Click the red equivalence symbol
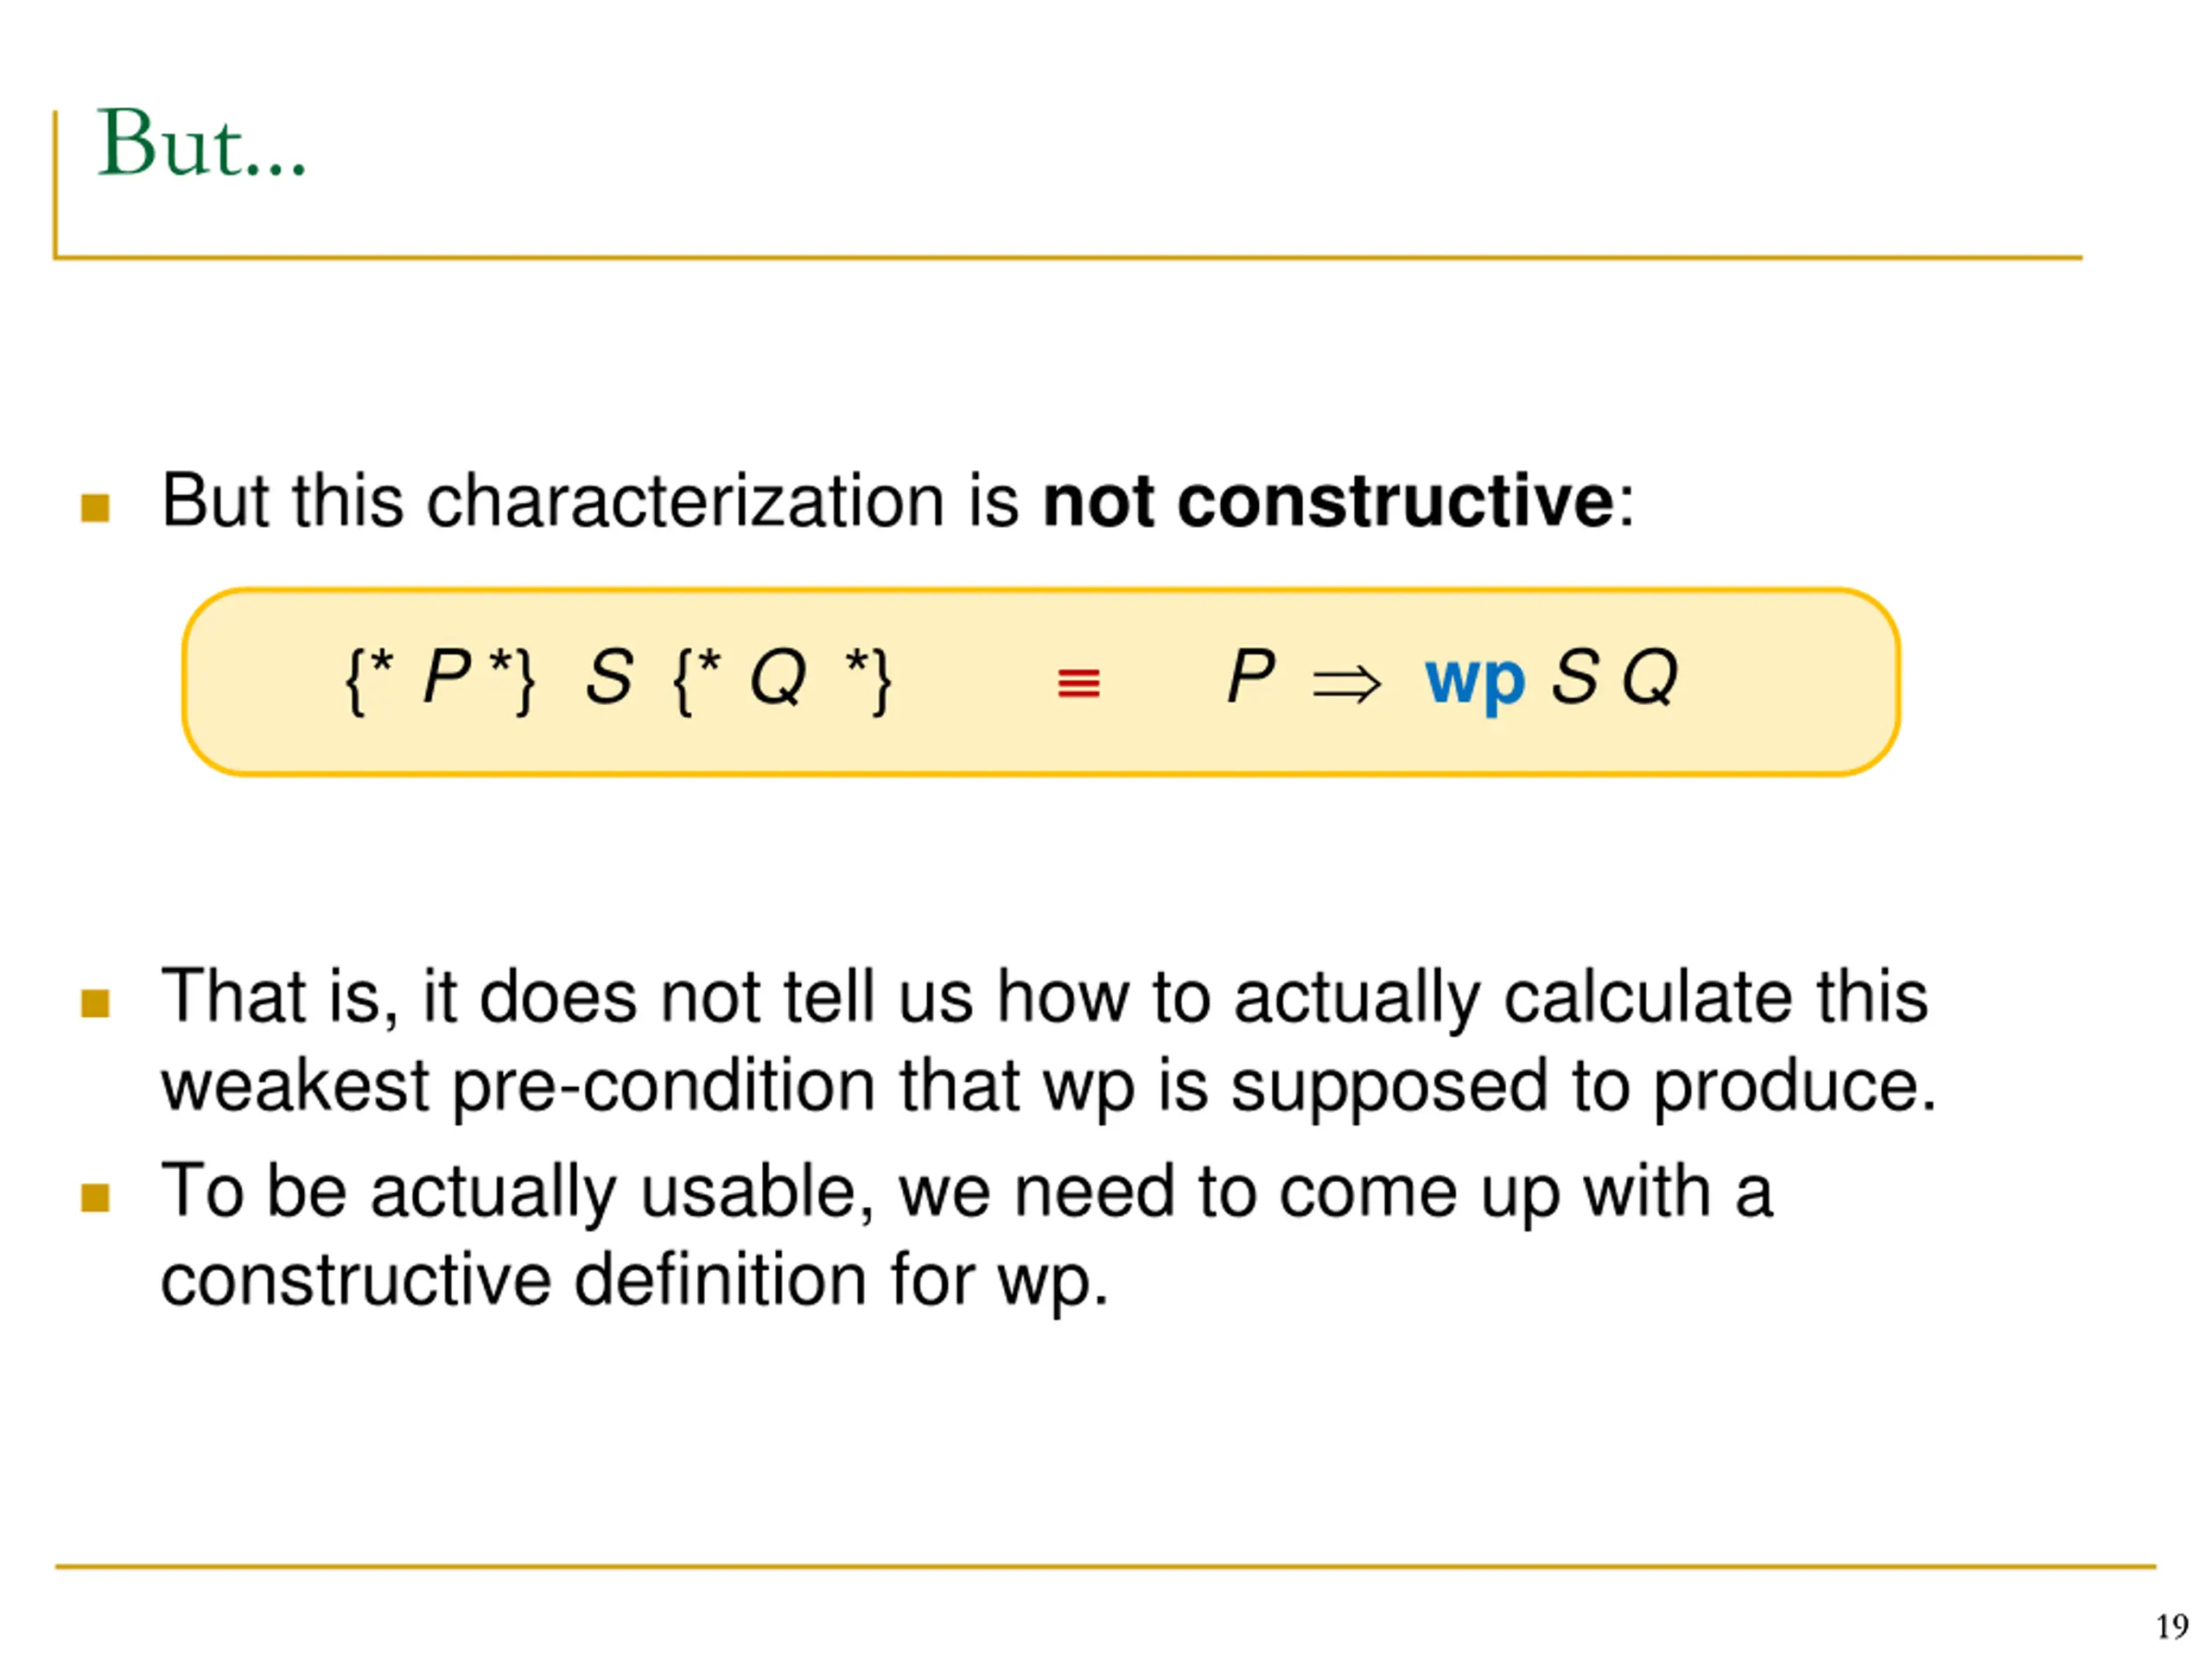2212x1659 pixels. coord(1078,684)
